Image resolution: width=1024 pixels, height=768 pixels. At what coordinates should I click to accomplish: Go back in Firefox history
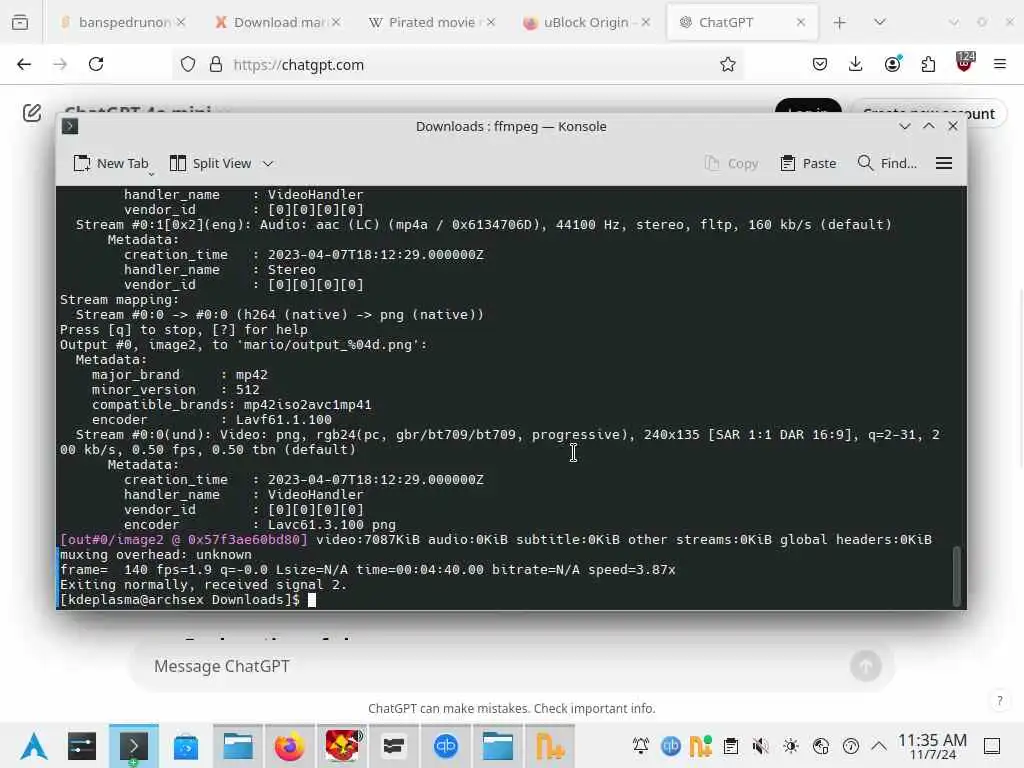tap(24, 64)
